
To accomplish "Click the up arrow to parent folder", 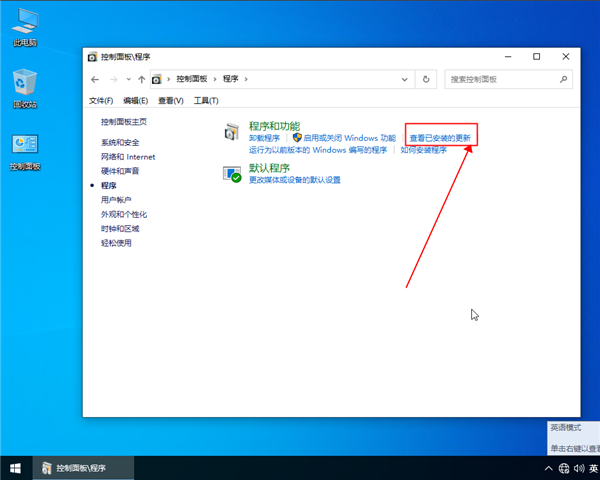I will click(142, 79).
